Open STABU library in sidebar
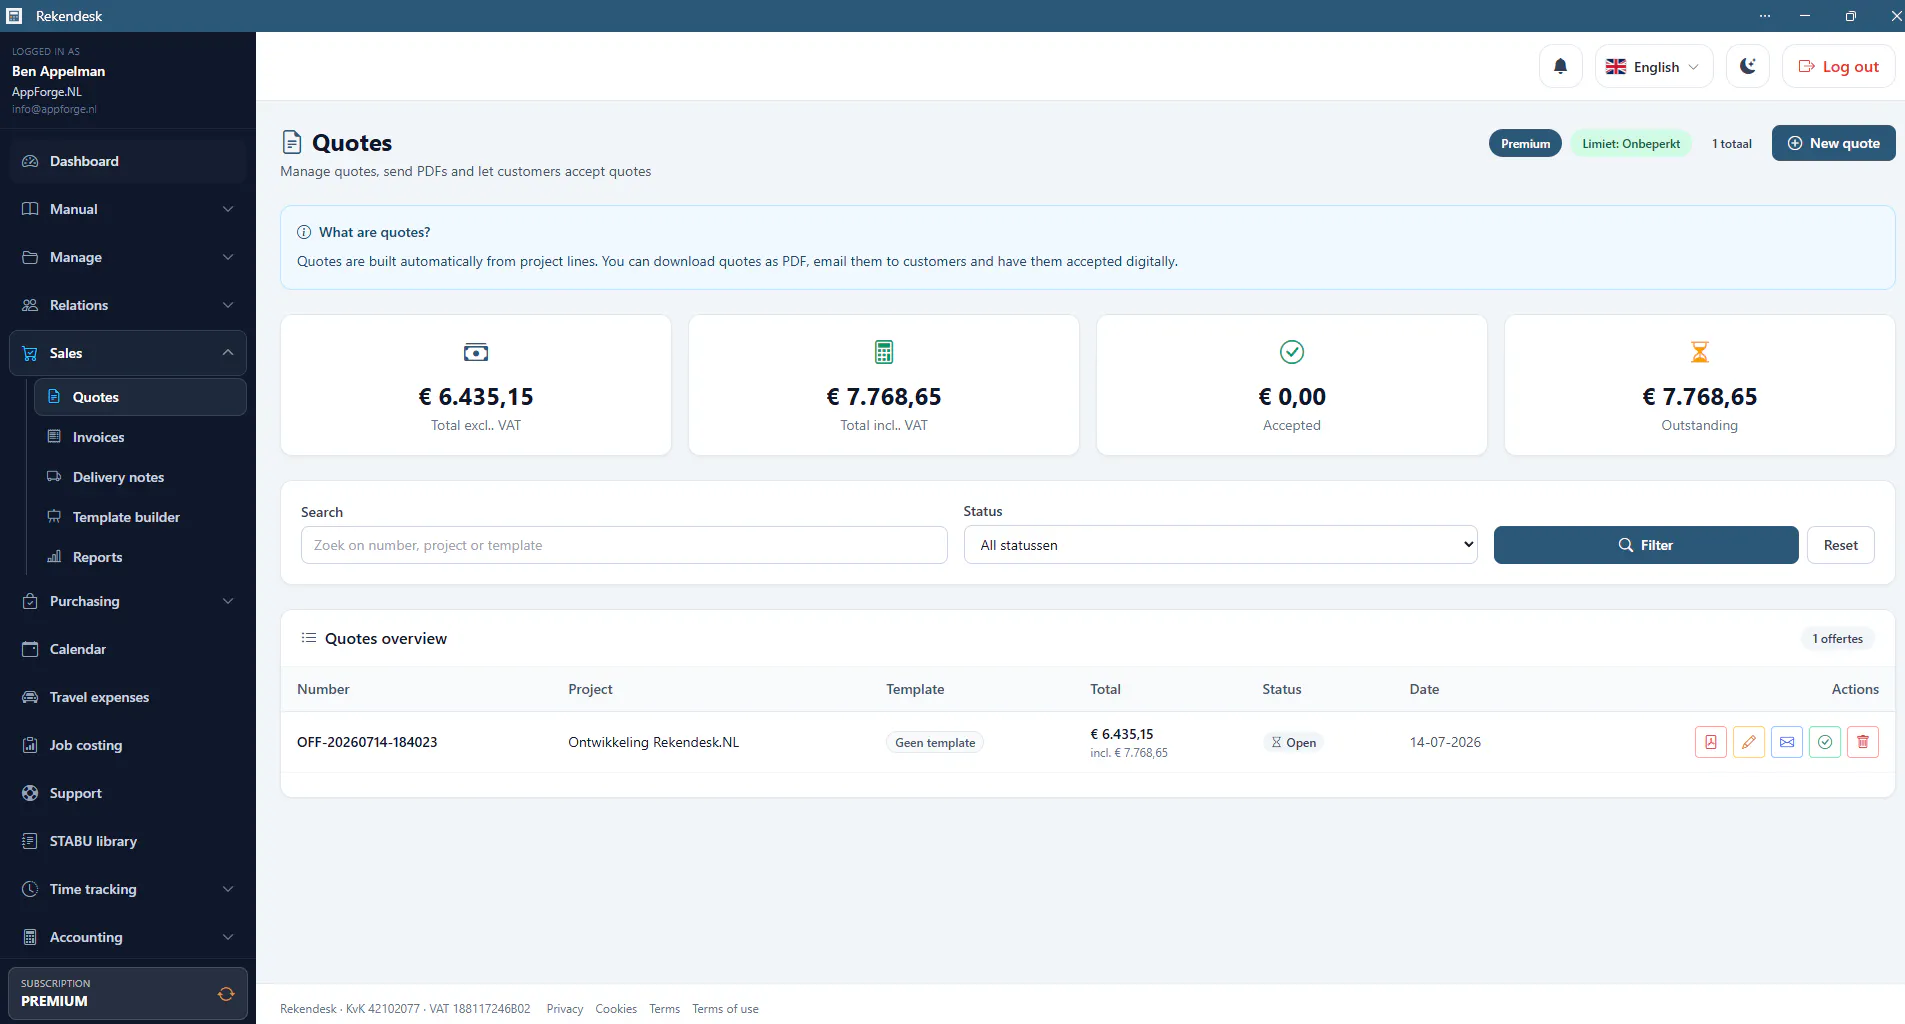This screenshot has width=1905, height=1024. (x=128, y=841)
